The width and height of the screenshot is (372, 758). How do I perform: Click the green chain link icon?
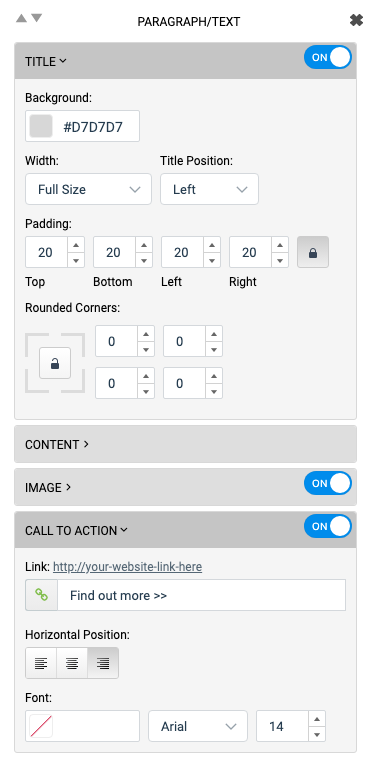(x=42, y=595)
